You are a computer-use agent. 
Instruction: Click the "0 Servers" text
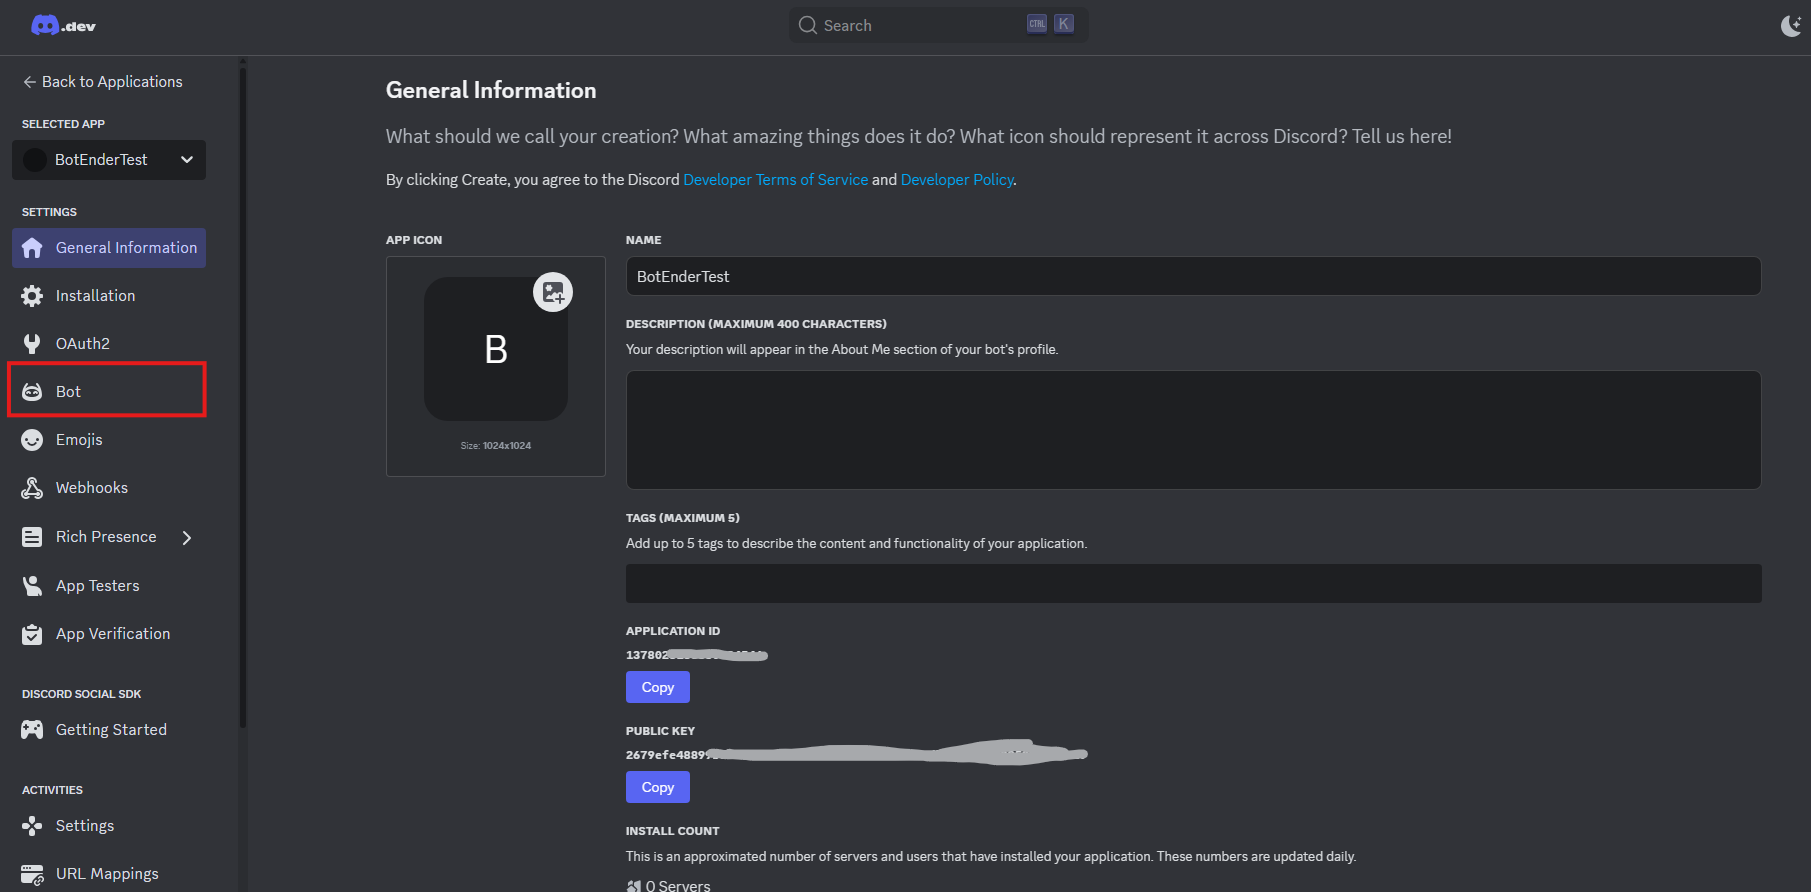tap(678, 886)
